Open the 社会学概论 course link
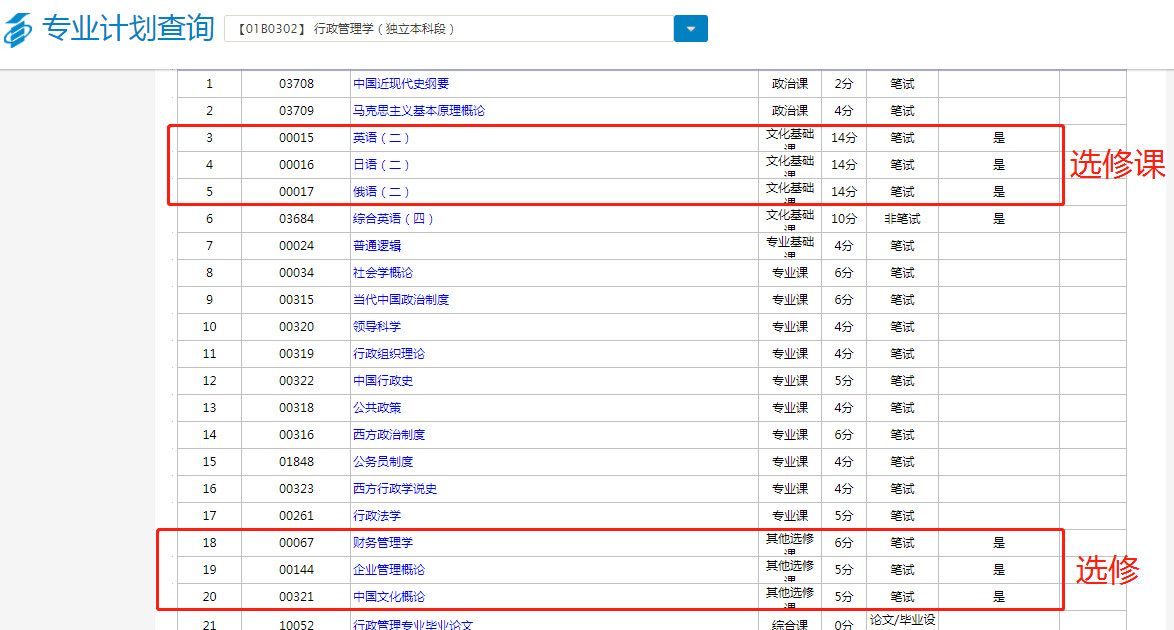This screenshot has width=1174, height=630. pos(383,273)
